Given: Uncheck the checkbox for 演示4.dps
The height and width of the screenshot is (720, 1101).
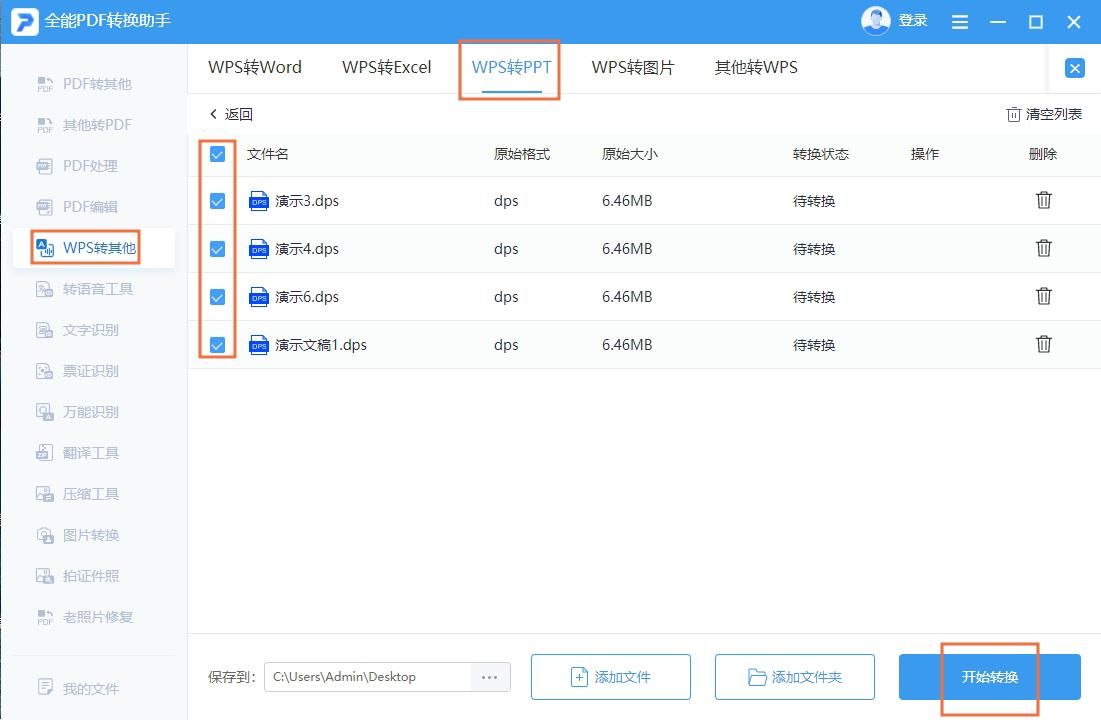Looking at the screenshot, I should tap(218, 249).
